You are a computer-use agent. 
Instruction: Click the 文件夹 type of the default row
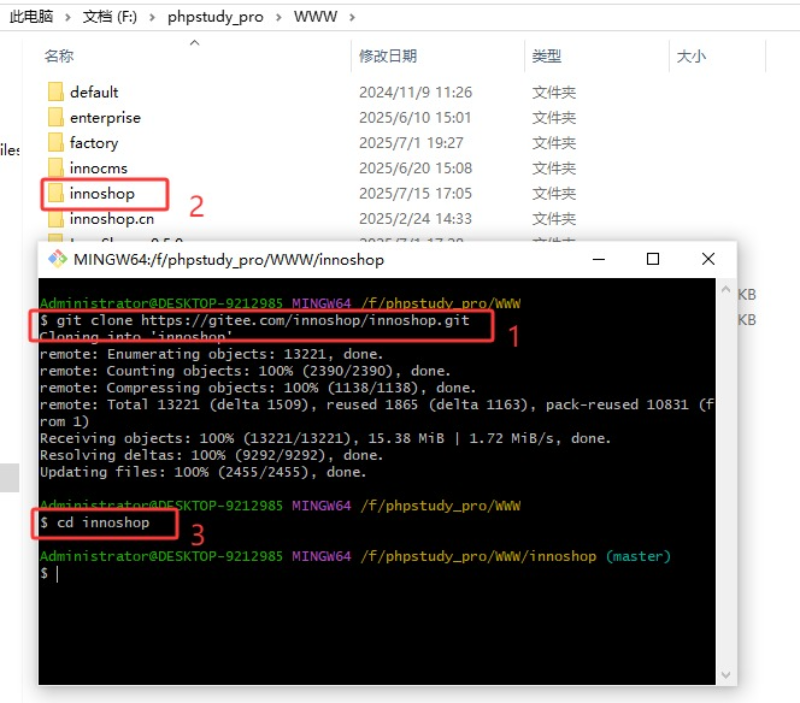(554, 92)
